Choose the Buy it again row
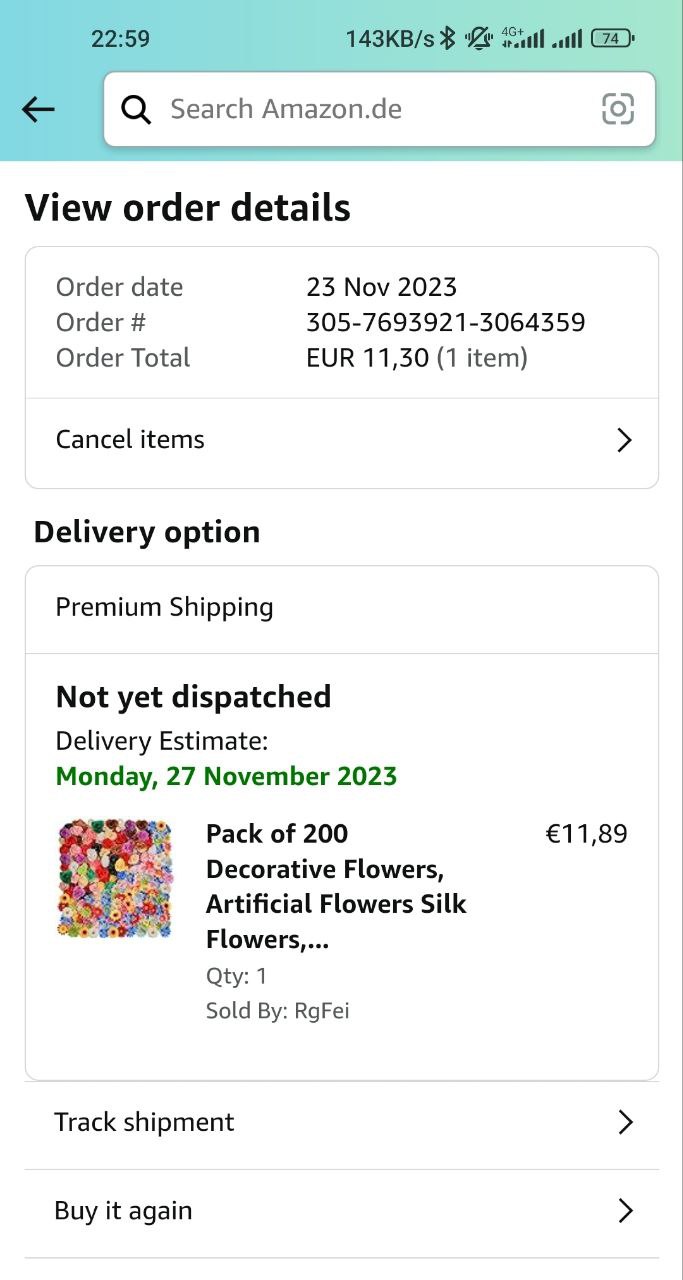 click(x=123, y=1211)
